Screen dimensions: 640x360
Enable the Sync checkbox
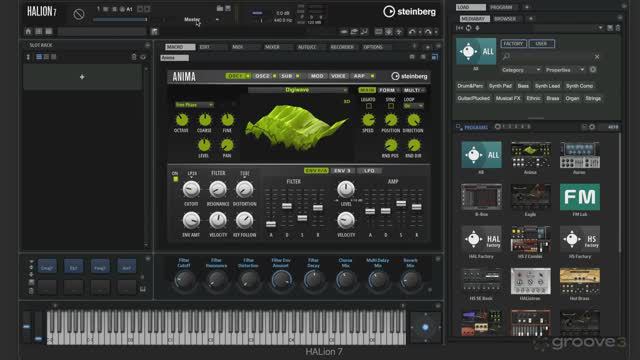pos(391,106)
